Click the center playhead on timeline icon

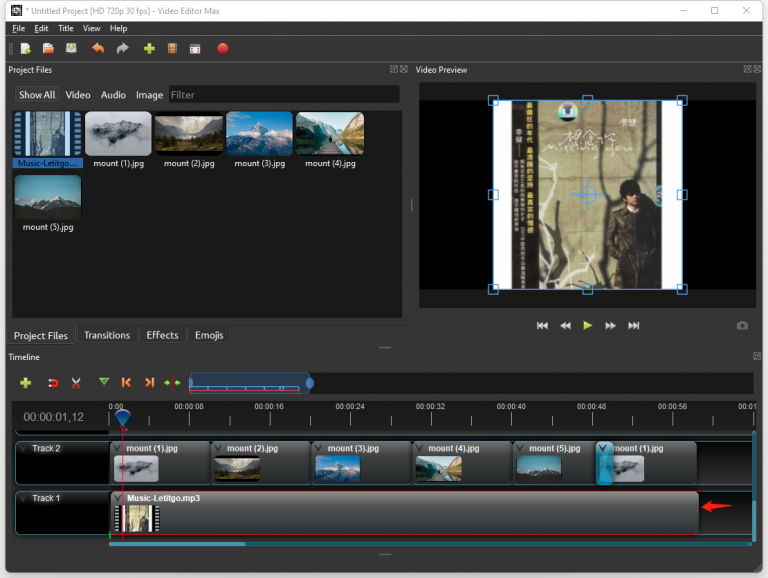pos(173,382)
